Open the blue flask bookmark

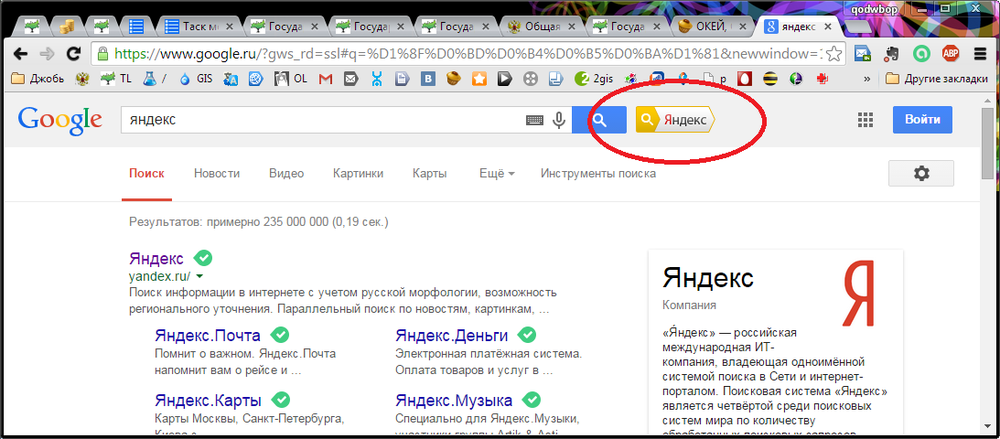click(x=154, y=79)
